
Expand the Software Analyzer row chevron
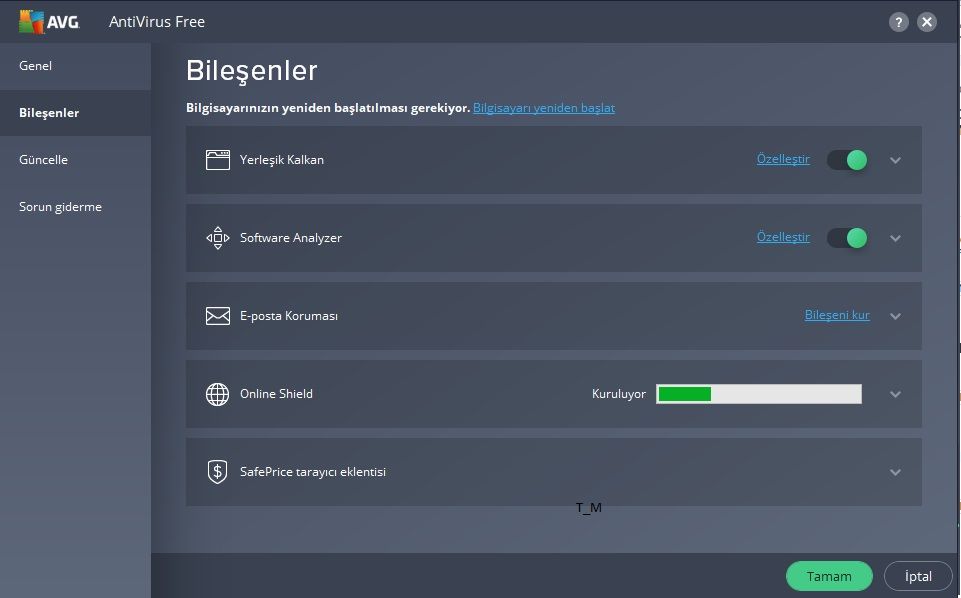click(895, 238)
